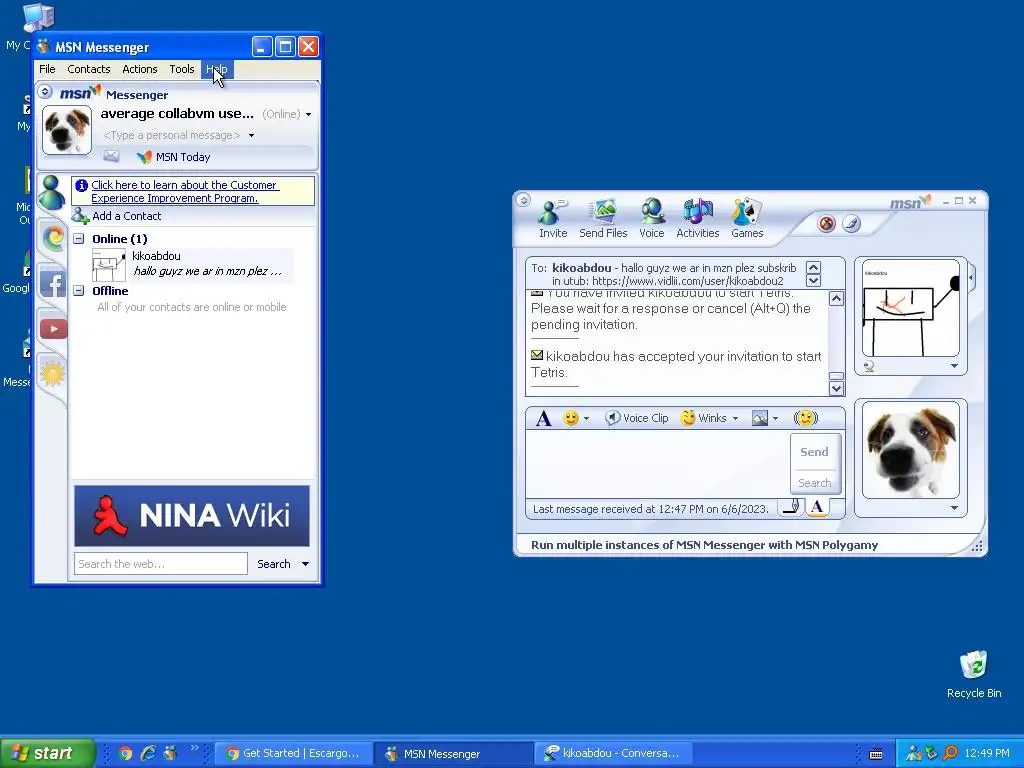
Task: Open the weather sun sidebar tab
Action: coord(53,374)
